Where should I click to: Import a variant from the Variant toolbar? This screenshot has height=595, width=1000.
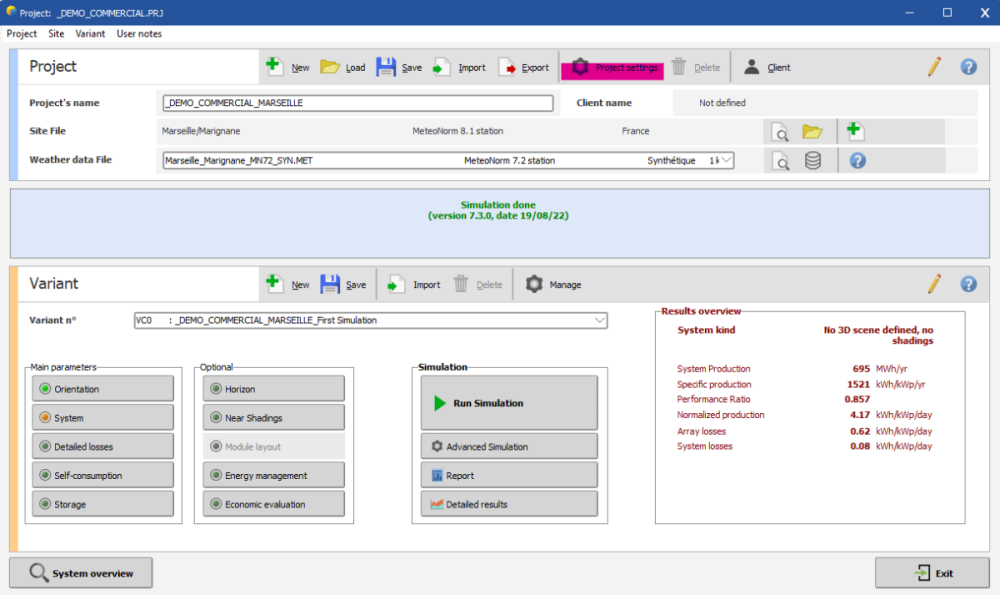pyautogui.click(x=397, y=285)
